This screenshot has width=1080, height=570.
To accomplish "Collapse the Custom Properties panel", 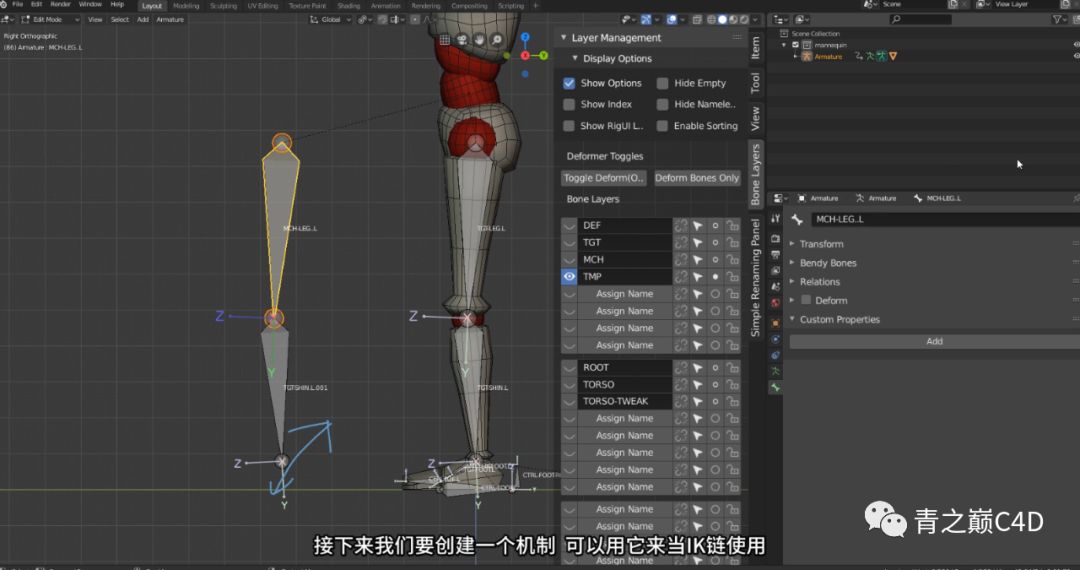I will tap(792, 319).
